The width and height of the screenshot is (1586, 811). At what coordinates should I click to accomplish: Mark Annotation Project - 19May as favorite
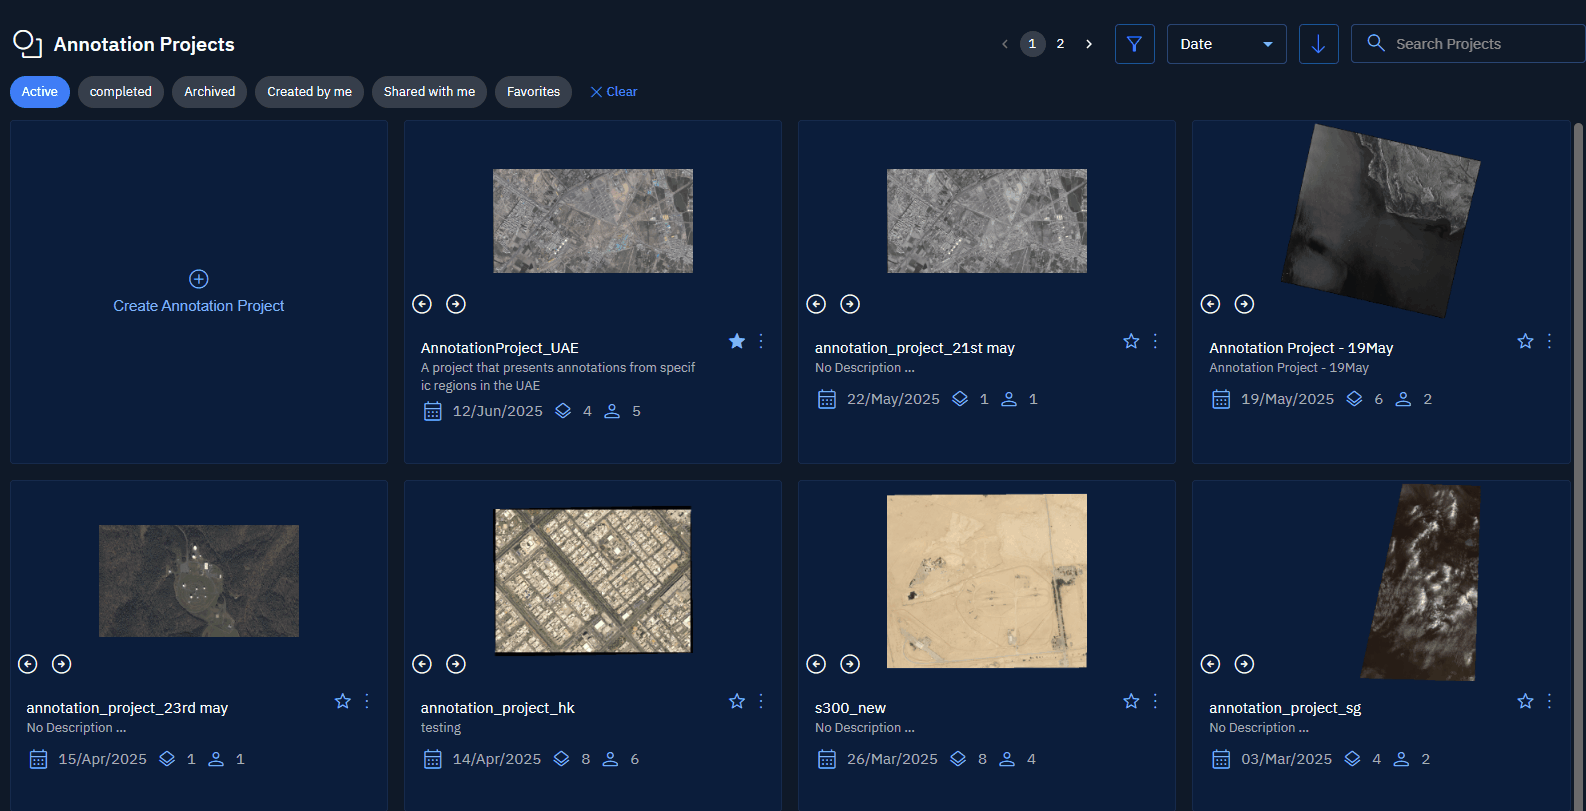pos(1525,341)
